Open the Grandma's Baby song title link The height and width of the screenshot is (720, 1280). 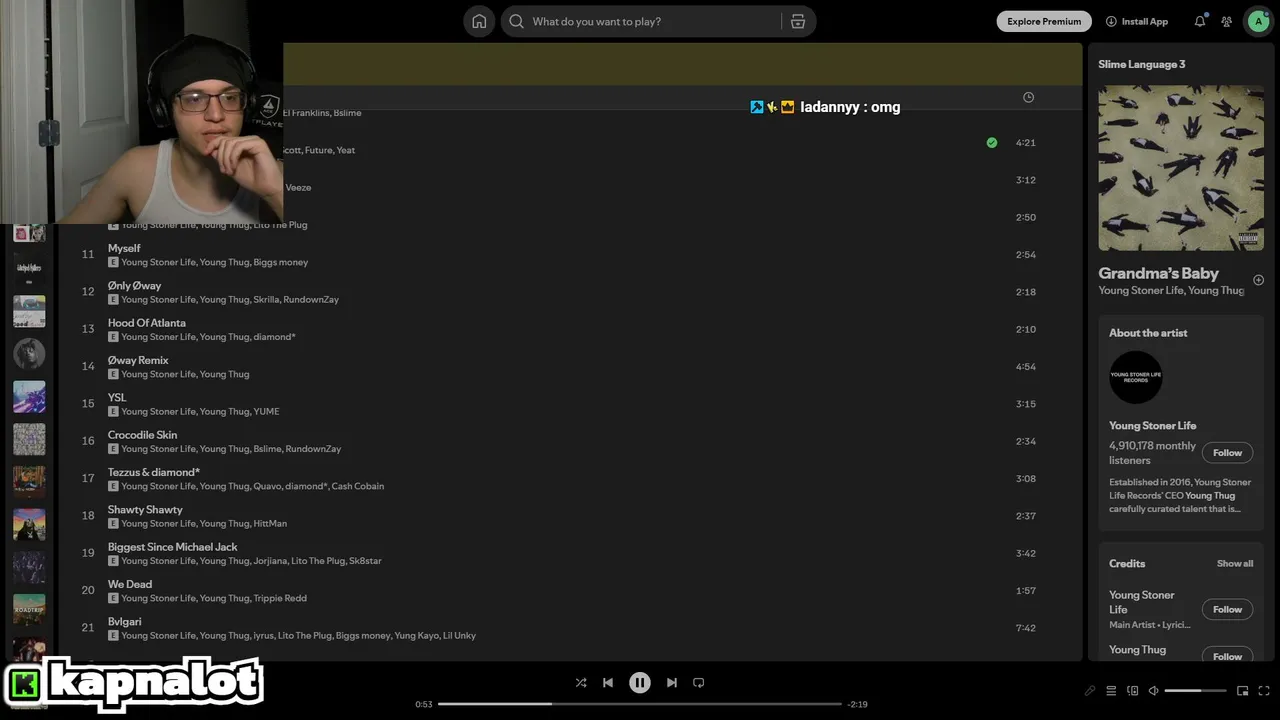coord(1158,273)
